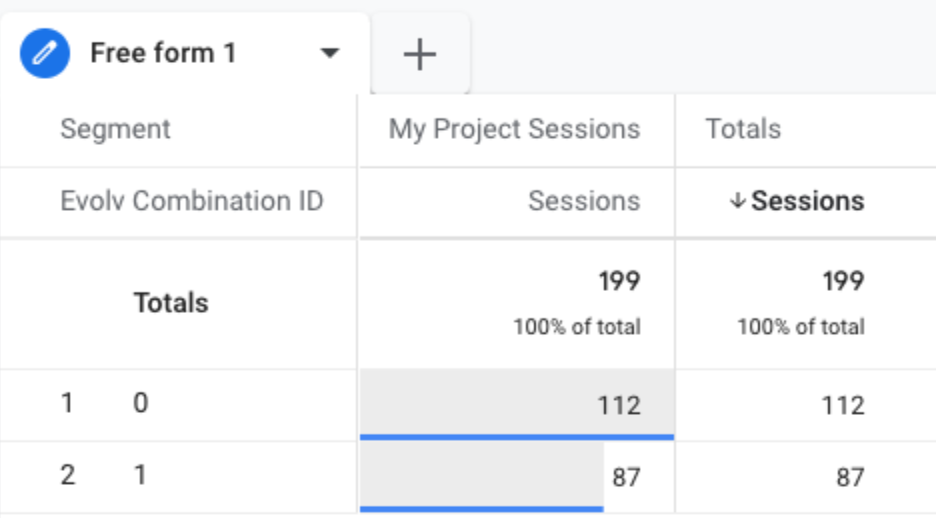Click the My Project Sessions segment header
Screen dimensions: 938x518
click(514, 129)
